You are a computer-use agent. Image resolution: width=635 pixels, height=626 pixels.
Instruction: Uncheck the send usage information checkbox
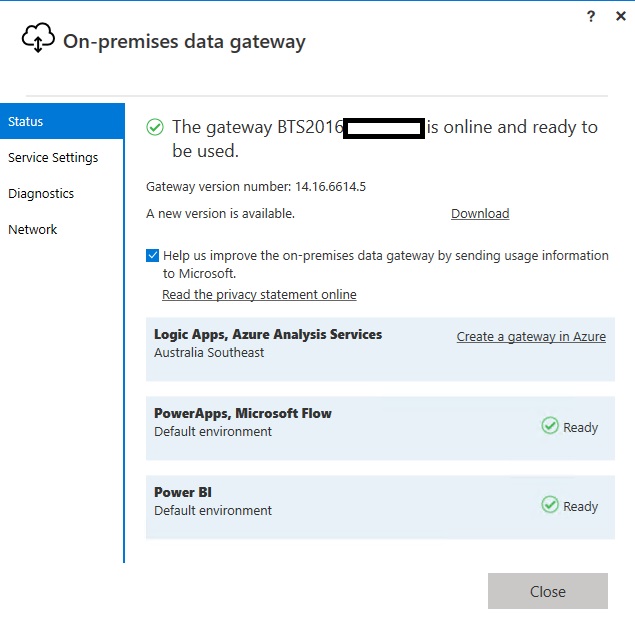pyautogui.click(x=152, y=256)
